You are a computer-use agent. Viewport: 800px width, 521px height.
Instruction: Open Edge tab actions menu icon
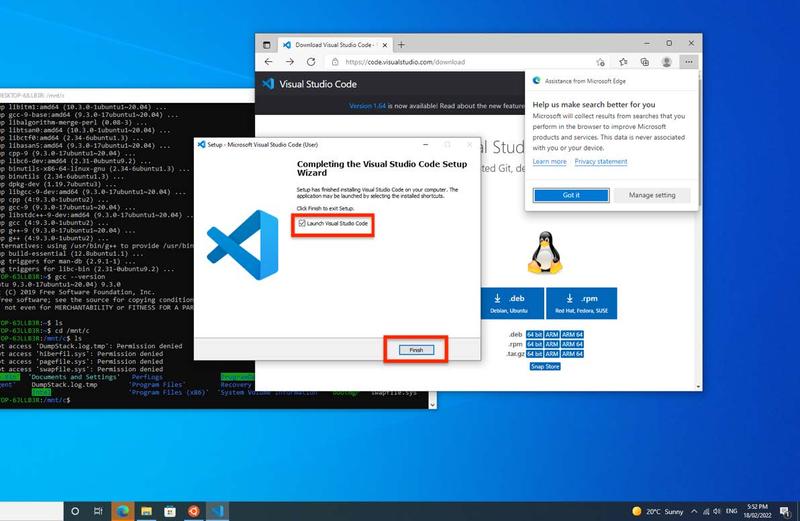[x=266, y=45]
